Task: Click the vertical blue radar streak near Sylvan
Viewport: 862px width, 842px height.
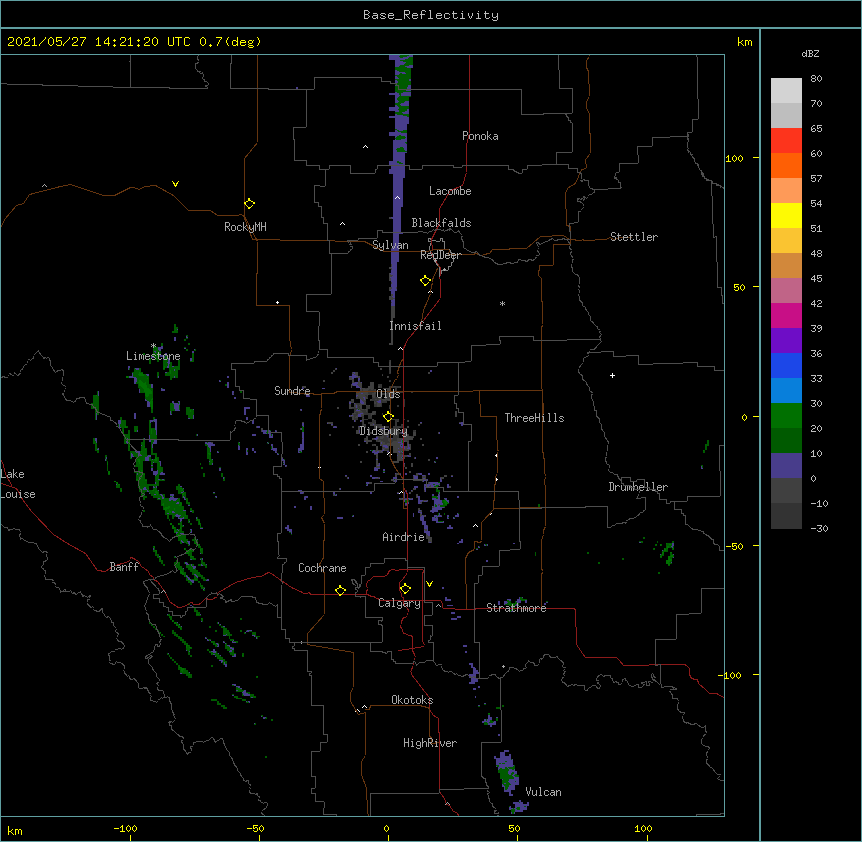Action: point(399,181)
